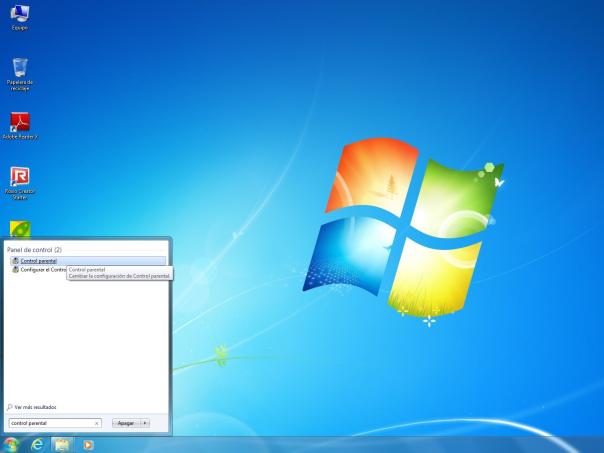Click the green desktop icon above the Start menu
Image resolution: width=604 pixels, height=453 pixels.
coord(19,228)
